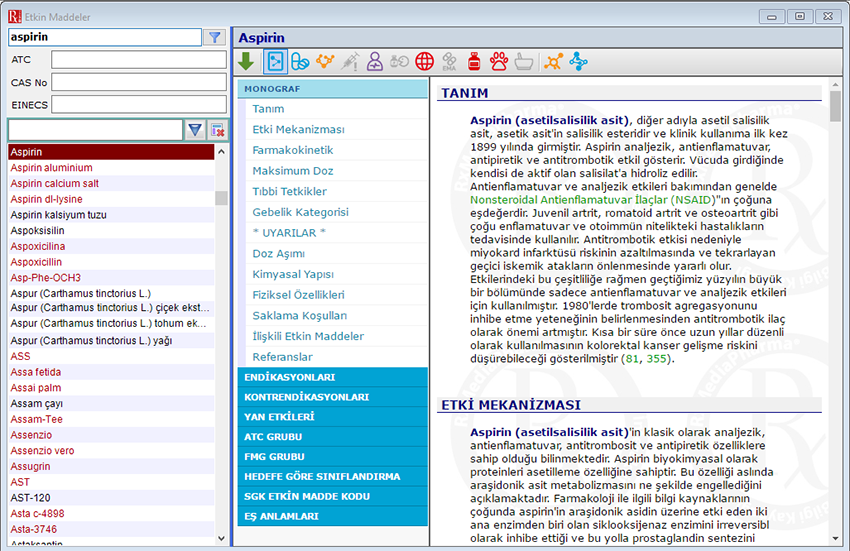Apply the list filter funnel icon
Image resolution: width=850 pixels, height=551 pixels.
click(195, 130)
